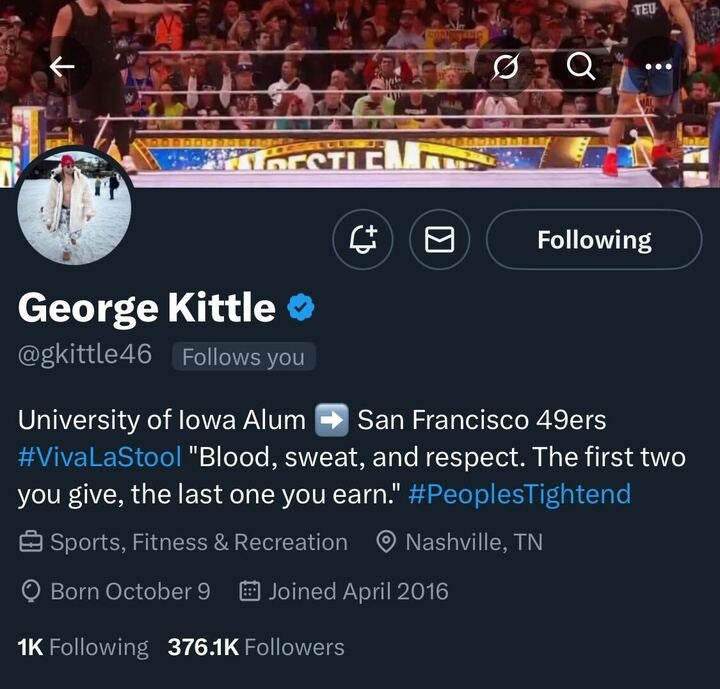
Task: Click the @gkittle46 handle
Action: pos(85,356)
